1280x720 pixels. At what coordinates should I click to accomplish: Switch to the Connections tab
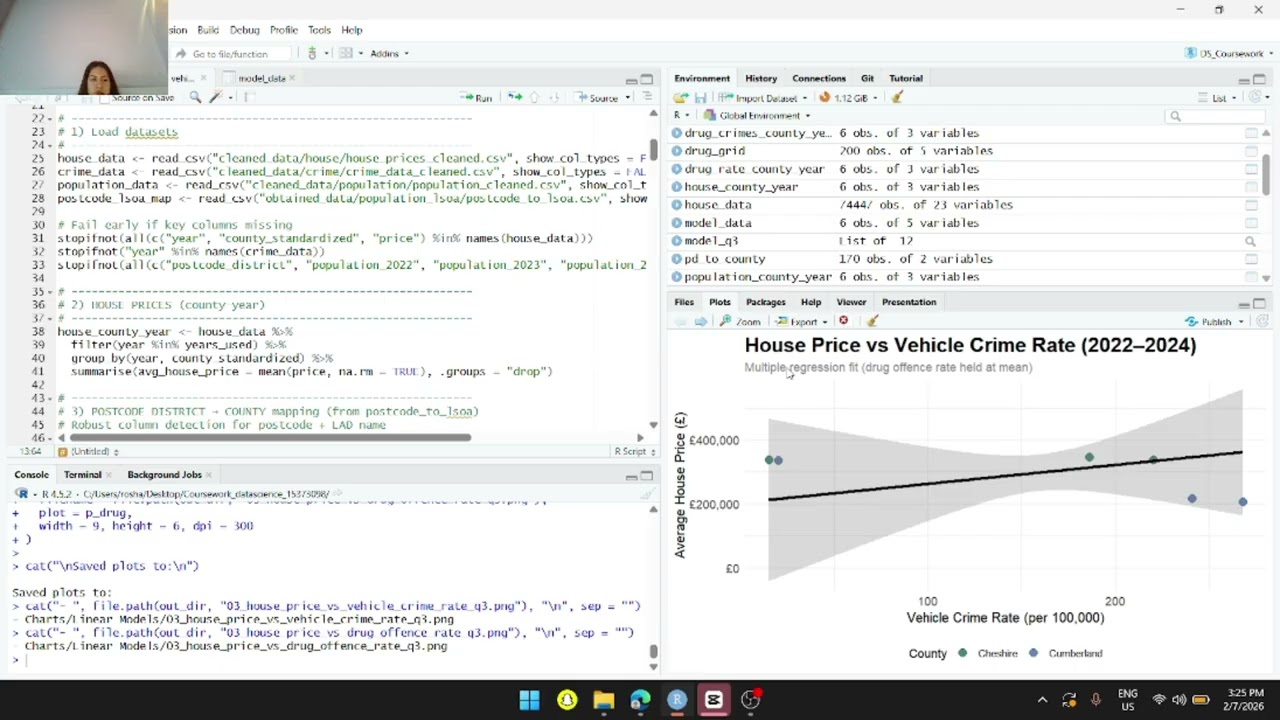[818, 78]
